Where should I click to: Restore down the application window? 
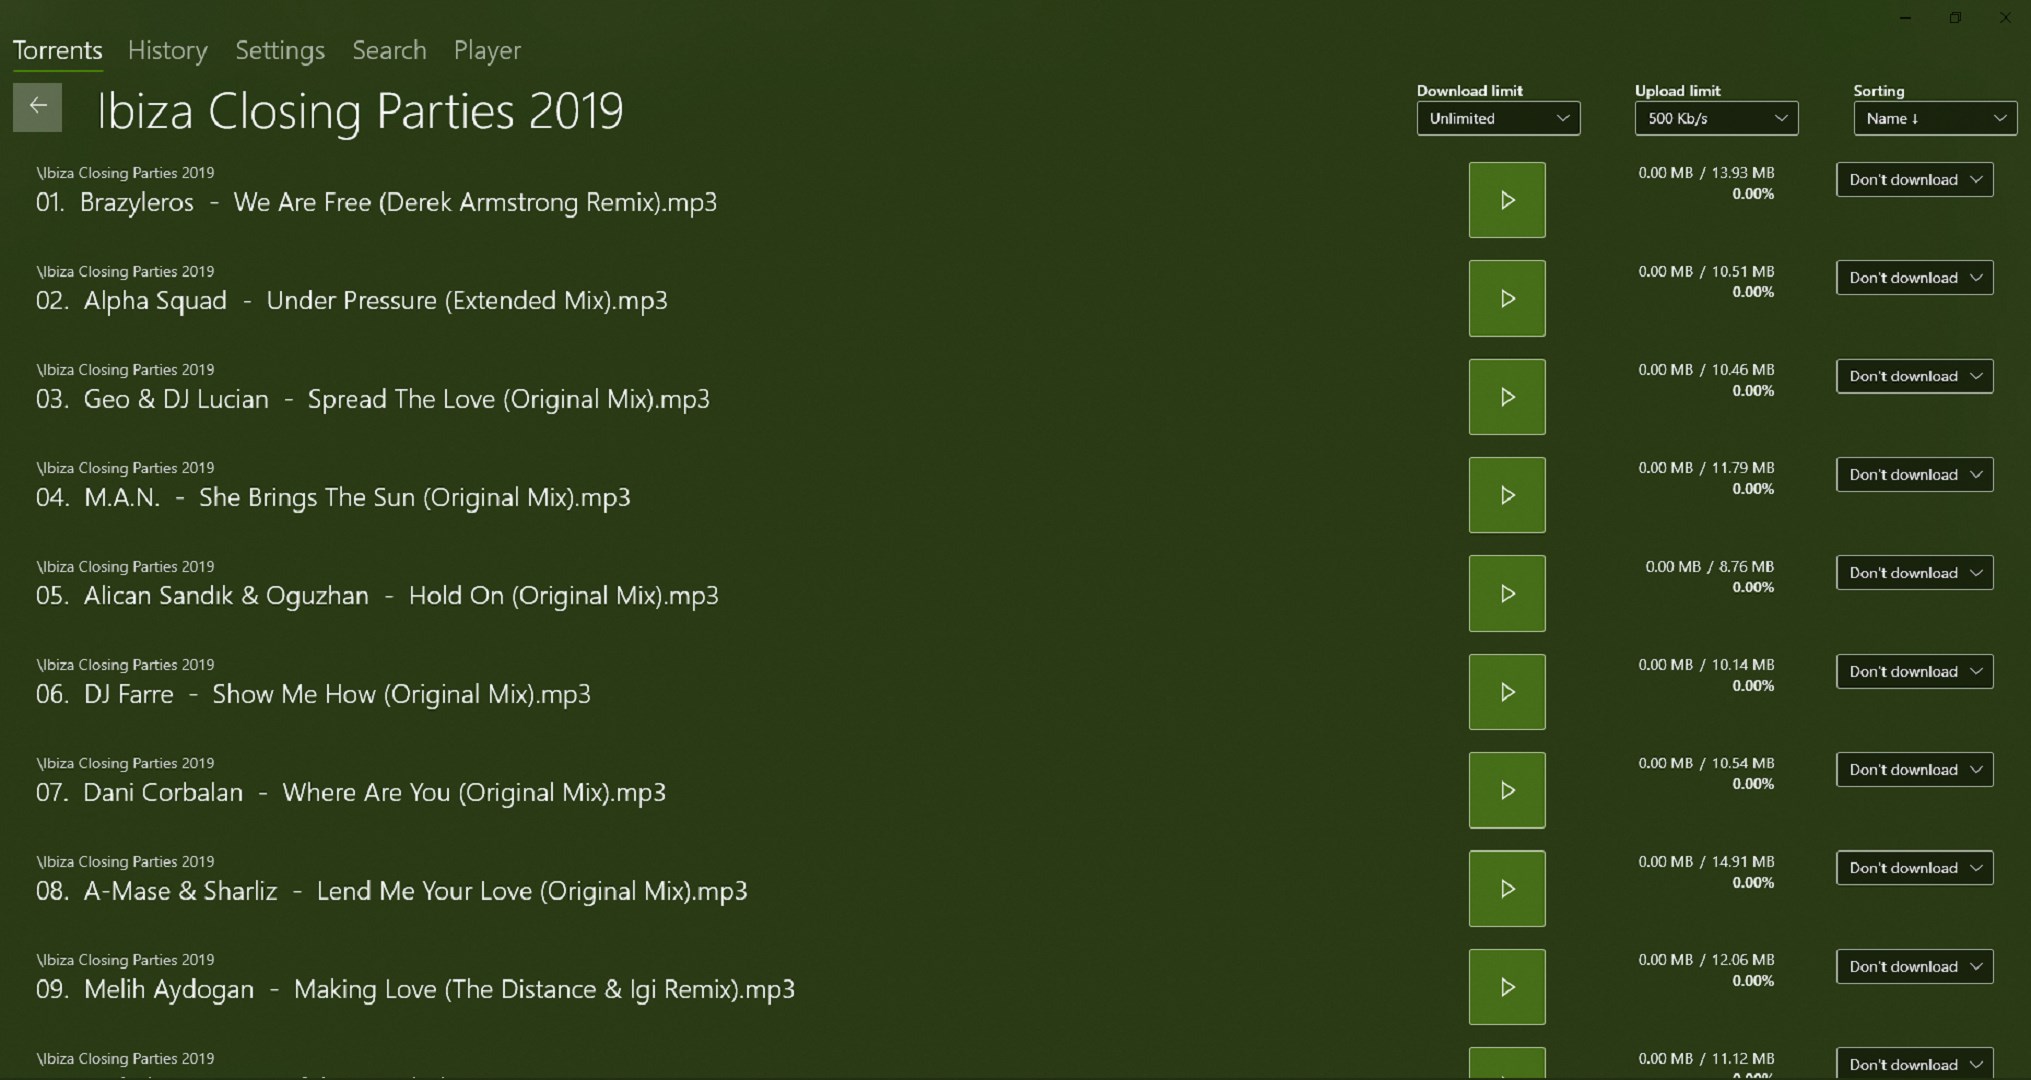click(1955, 18)
